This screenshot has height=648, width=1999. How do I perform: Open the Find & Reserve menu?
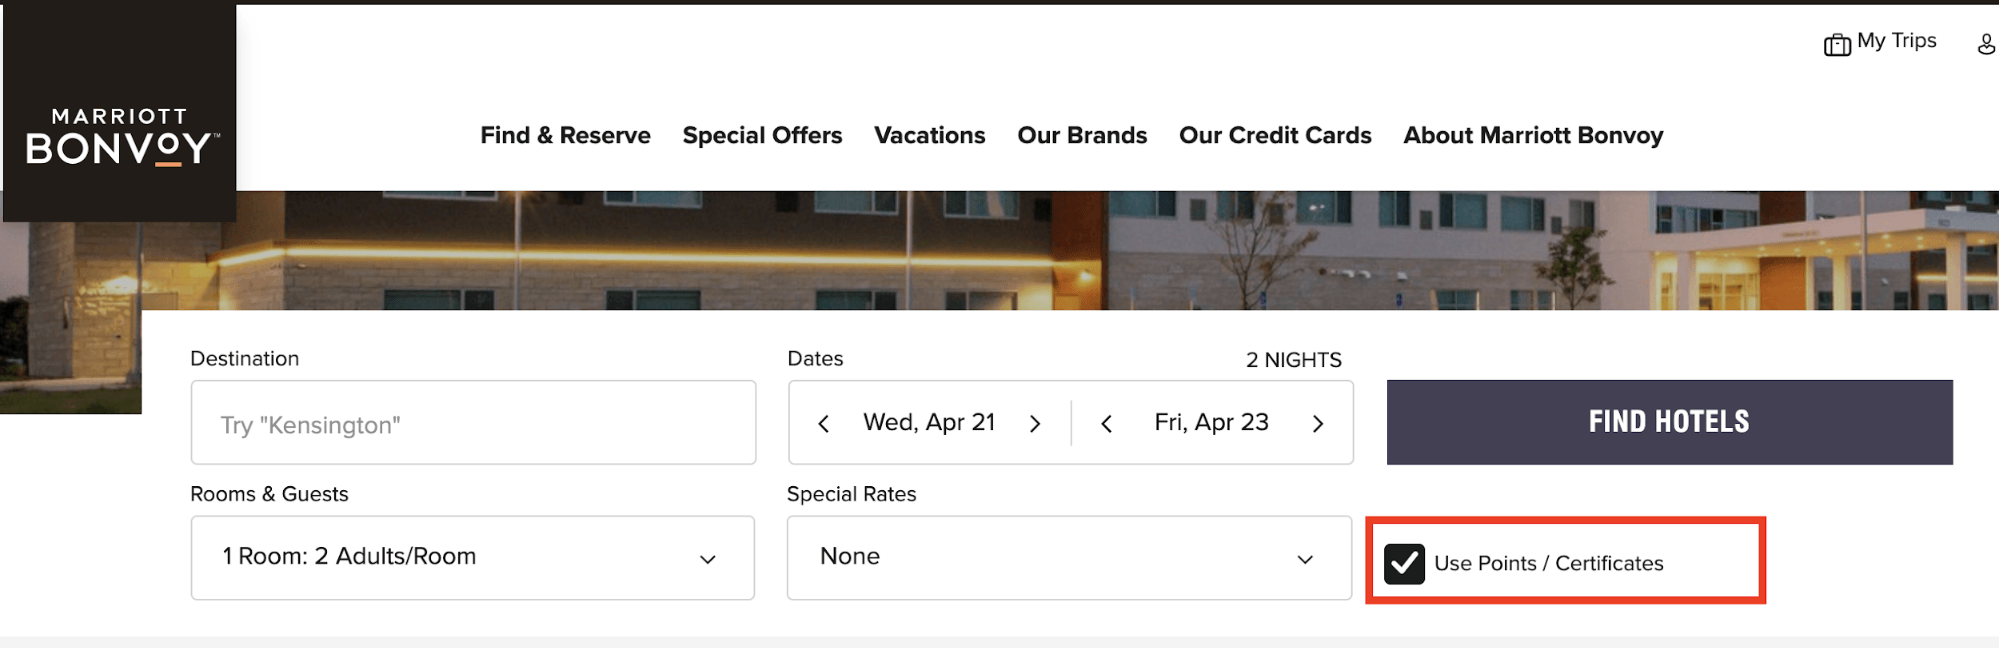(565, 135)
